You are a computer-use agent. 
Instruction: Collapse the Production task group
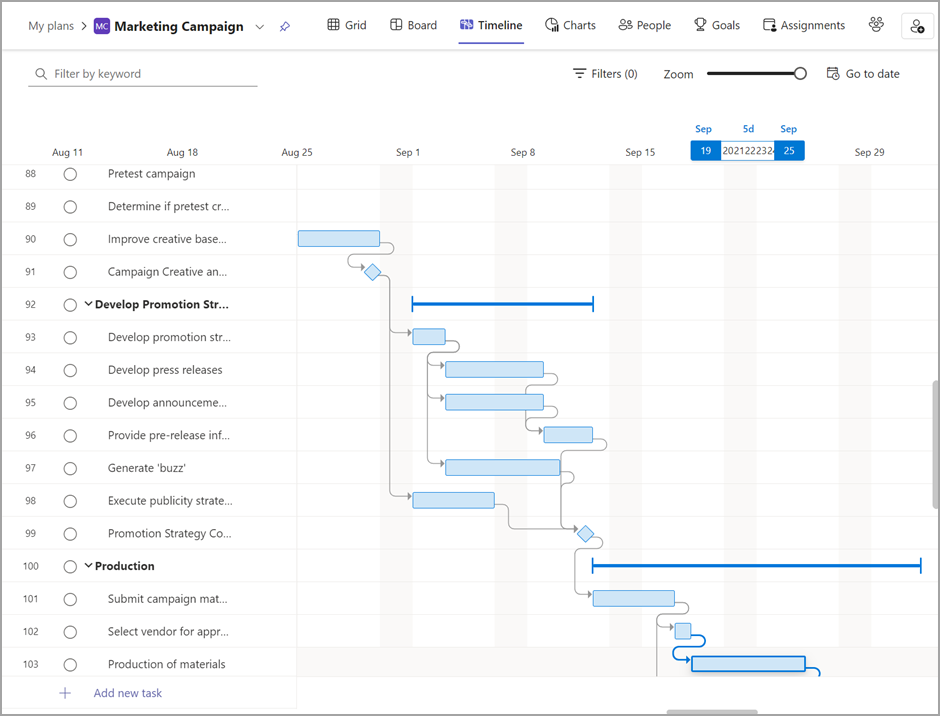[88, 566]
